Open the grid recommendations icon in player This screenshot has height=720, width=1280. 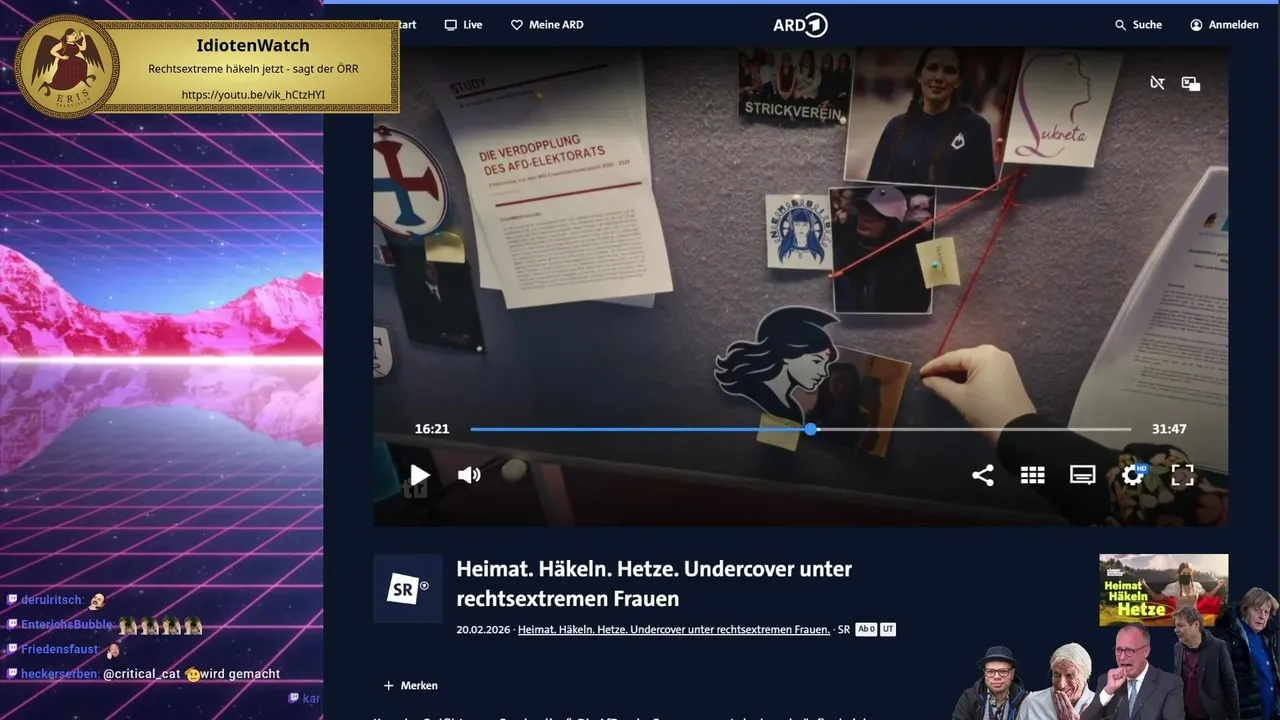click(x=1033, y=475)
